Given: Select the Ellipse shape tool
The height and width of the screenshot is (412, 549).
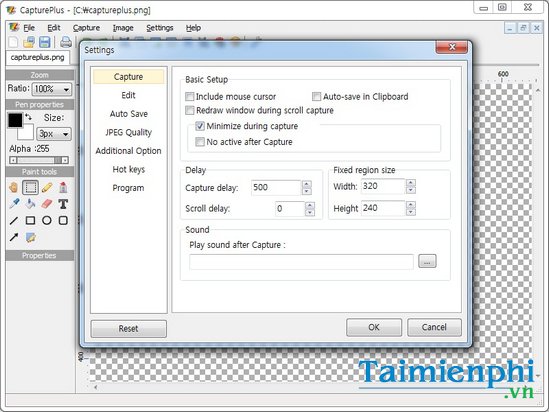Looking at the screenshot, I should [x=47, y=220].
